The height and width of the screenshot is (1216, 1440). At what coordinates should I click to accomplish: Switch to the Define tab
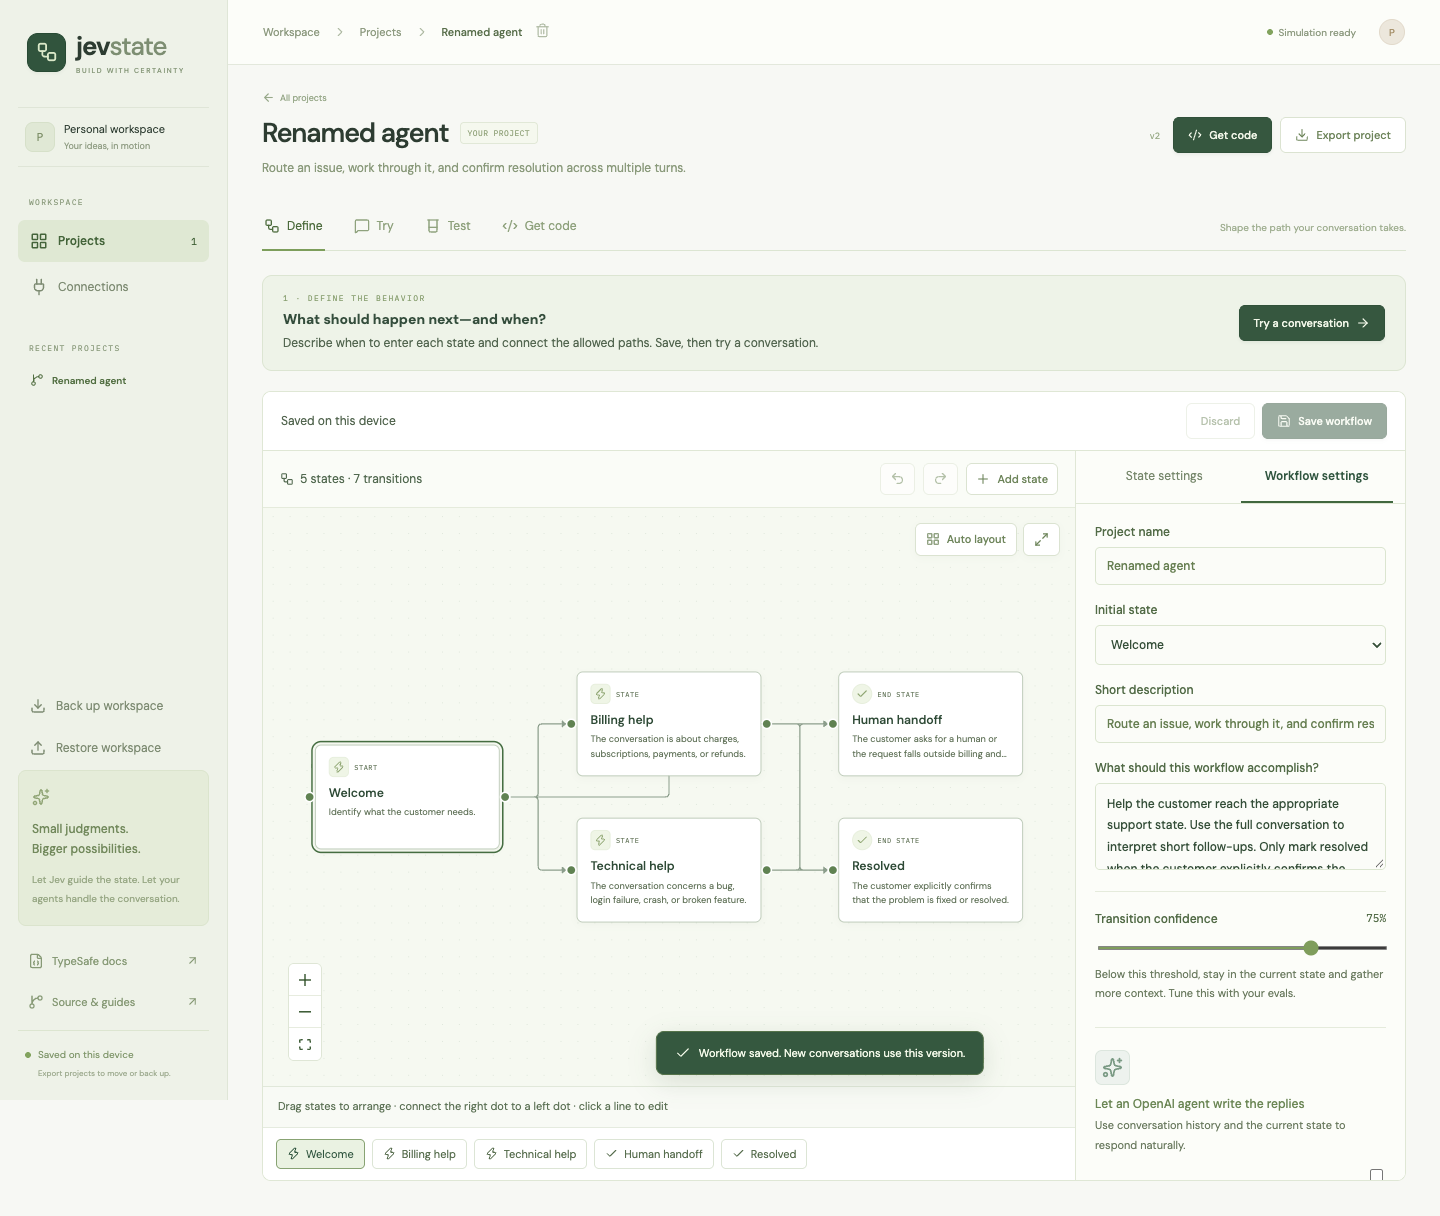[x=293, y=226]
